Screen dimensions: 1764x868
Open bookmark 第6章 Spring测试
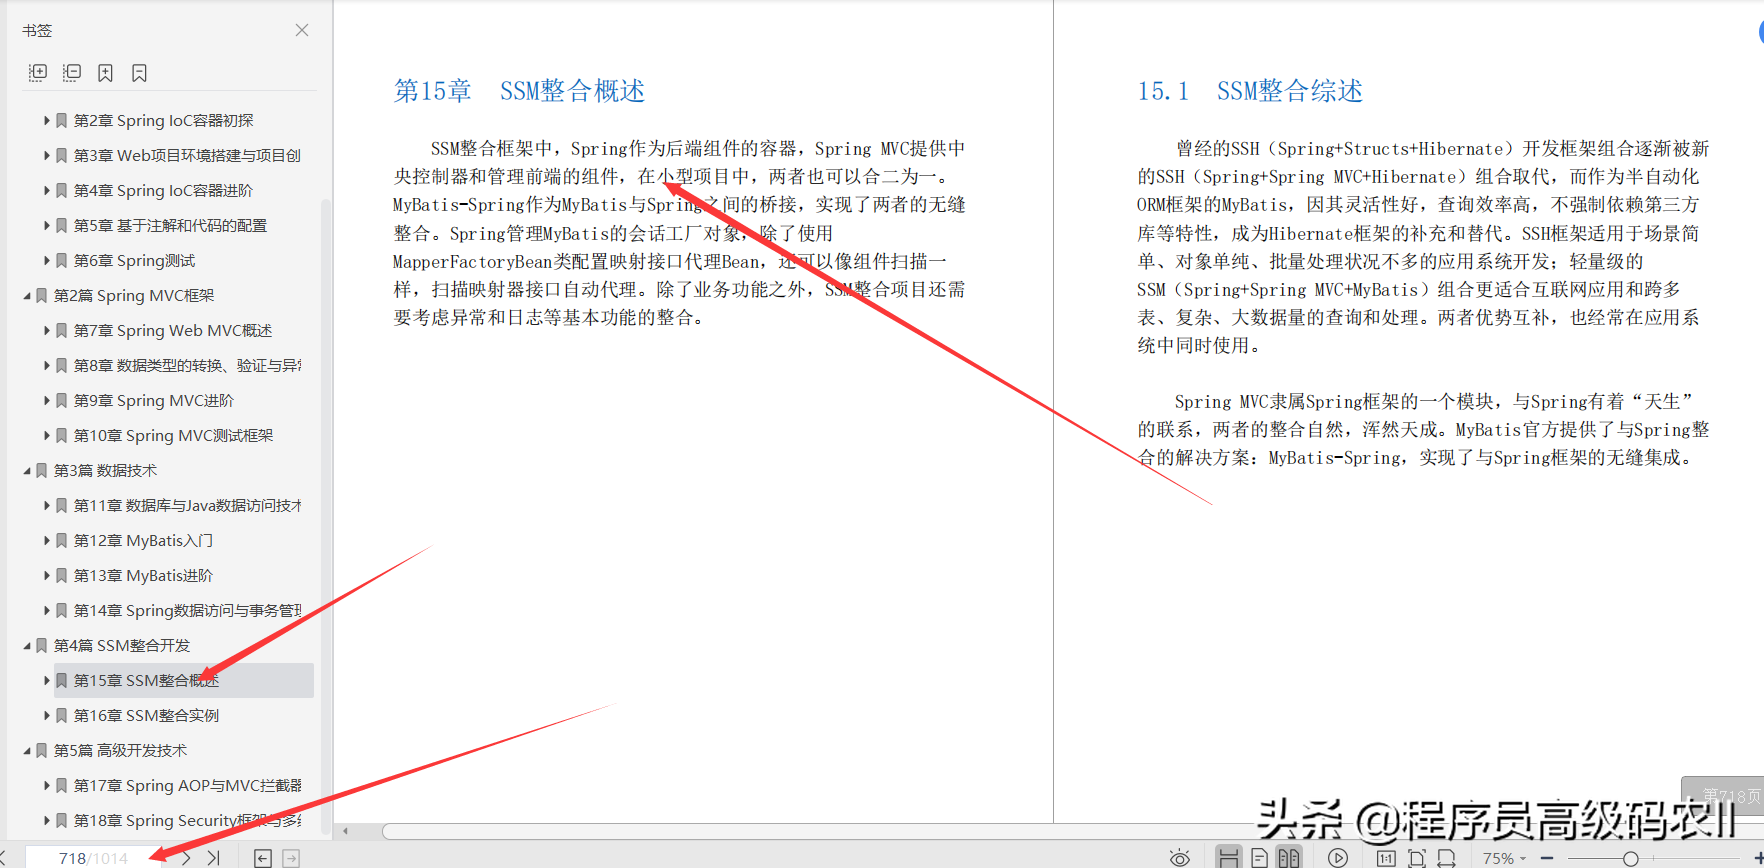[x=134, y=260]
